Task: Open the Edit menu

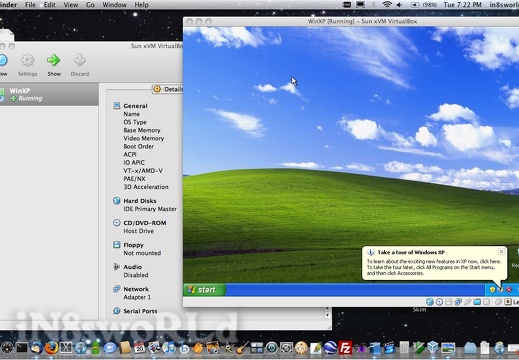Action: (50, 5)
